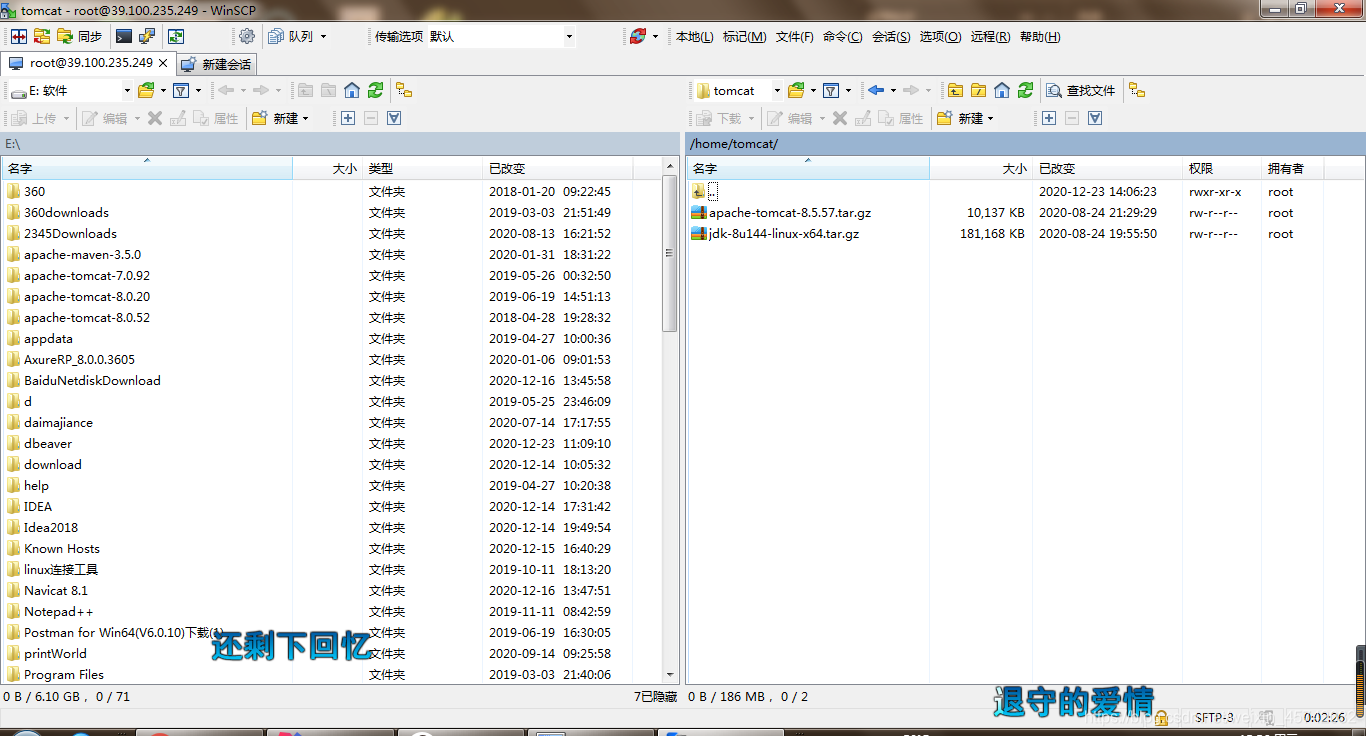Image resolution: width=1366 pixels, height=736 pixels.
Task: Open the 远程(R) menu
Action: [x=990, y=37]
